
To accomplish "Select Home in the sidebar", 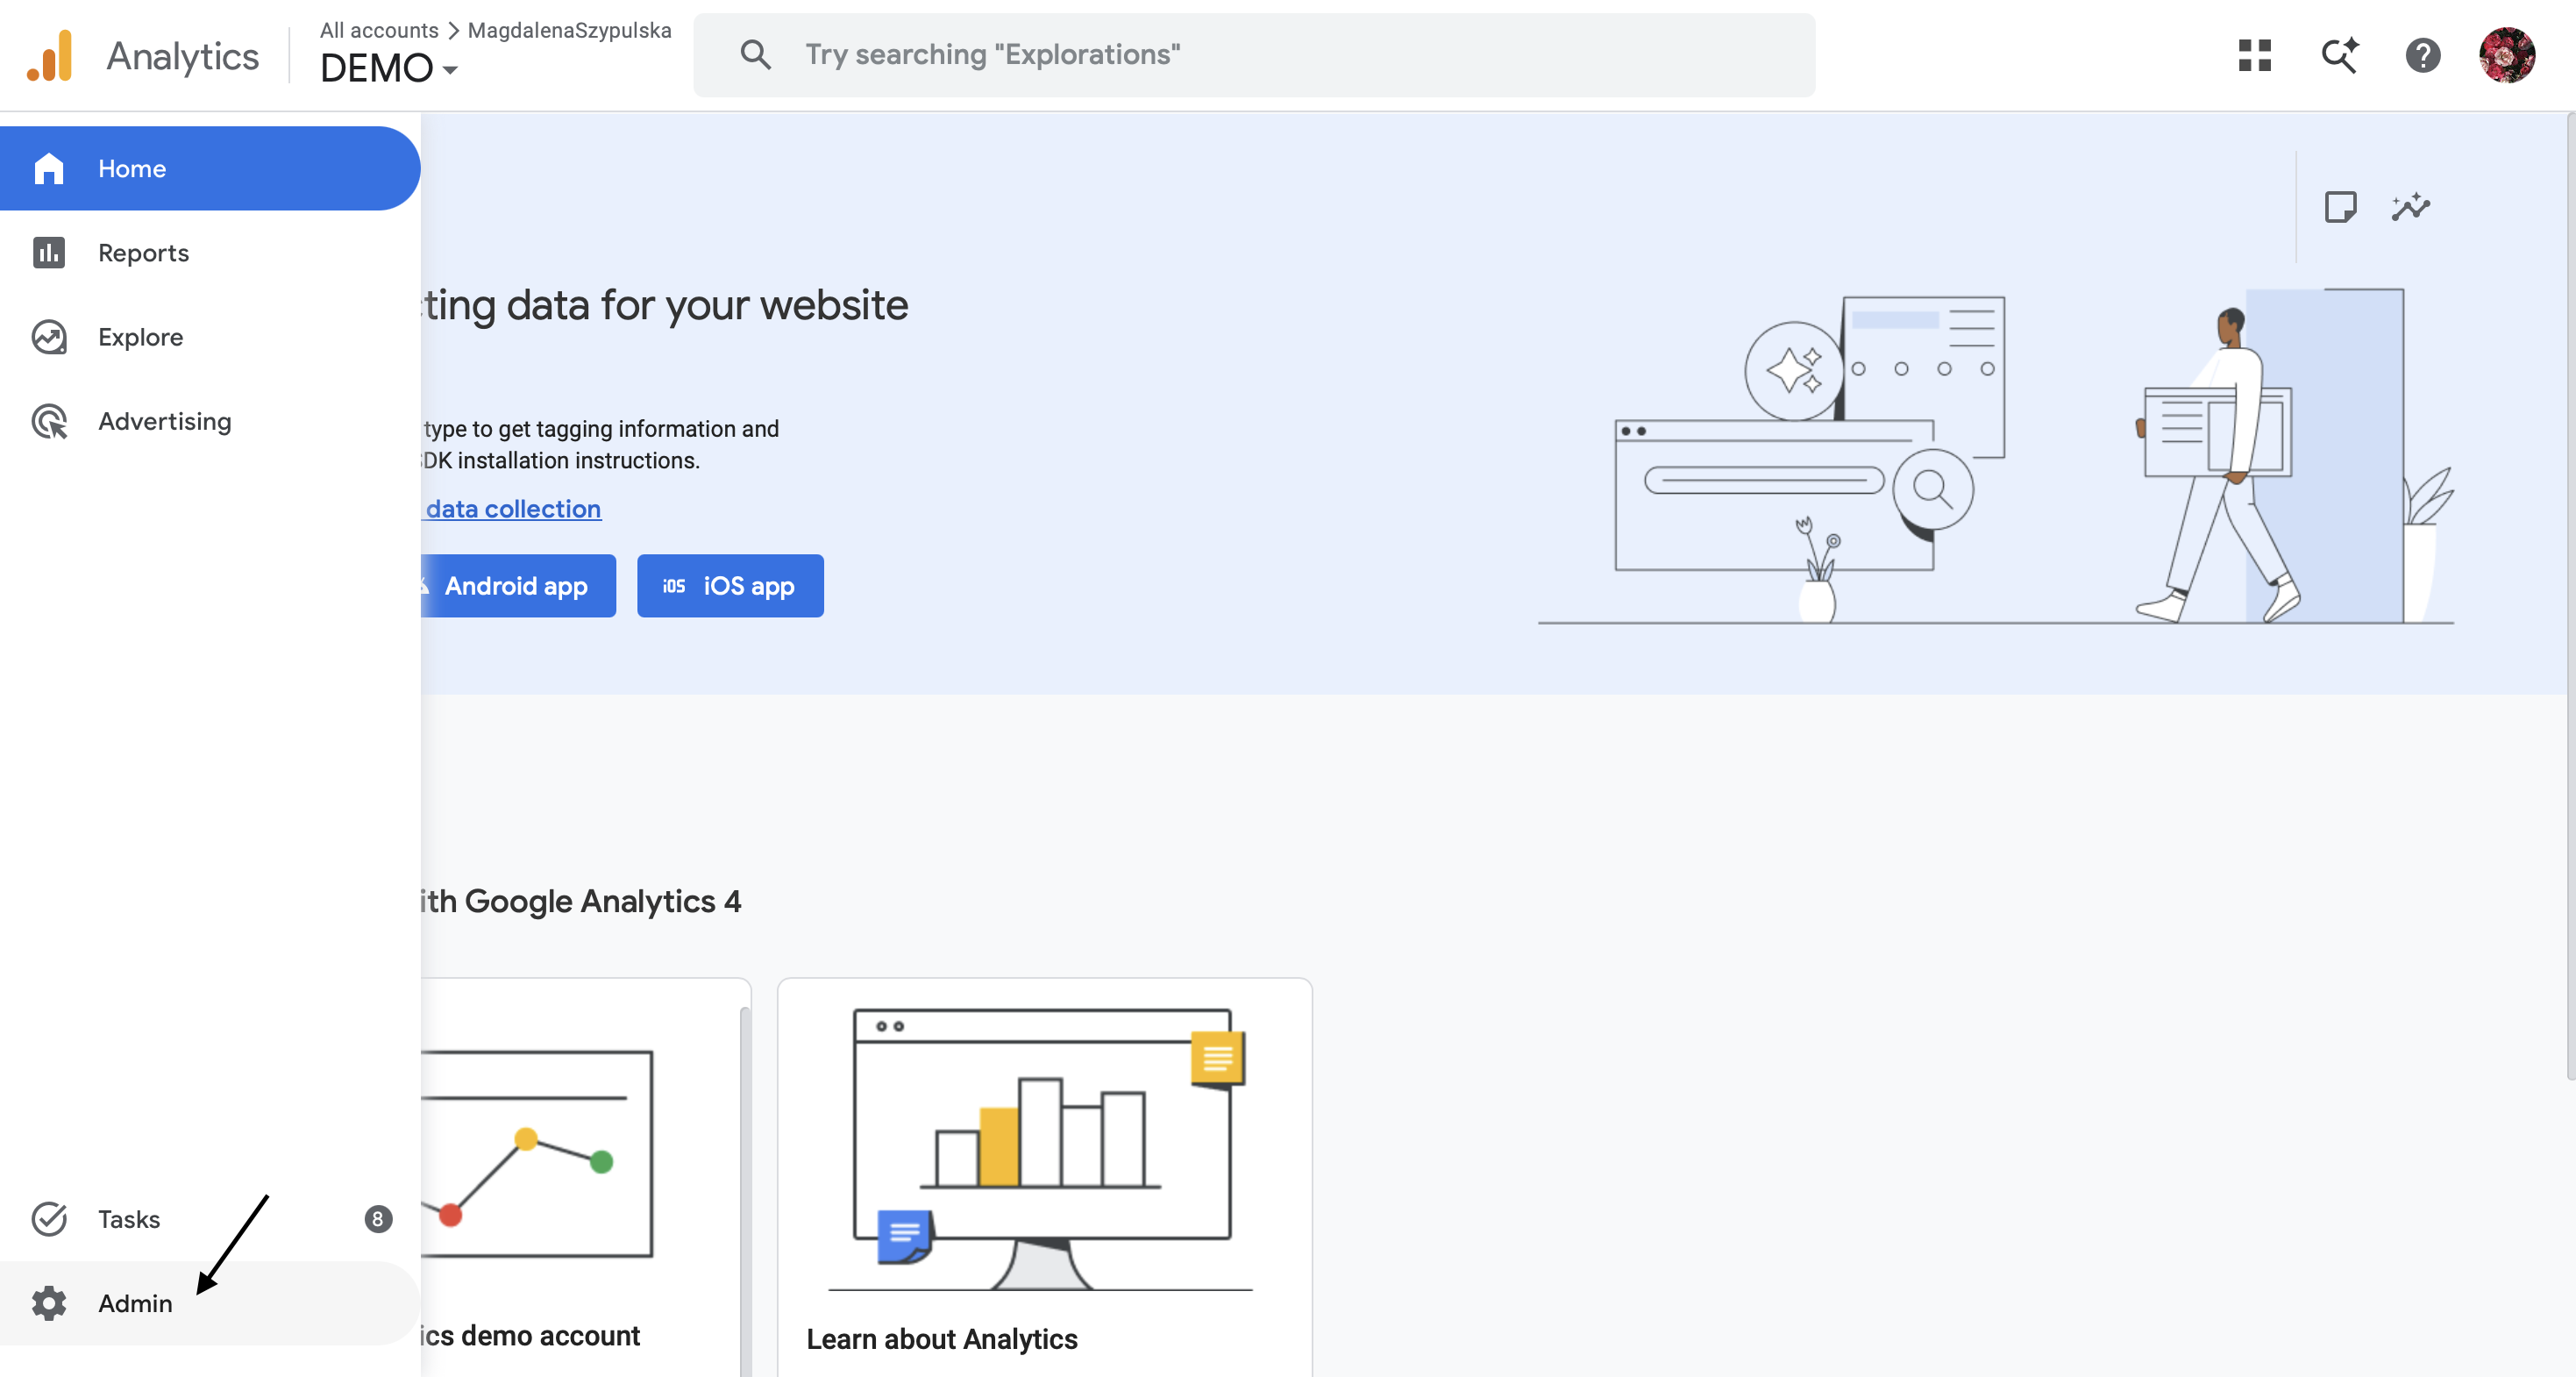I will [x=210, y=168].
